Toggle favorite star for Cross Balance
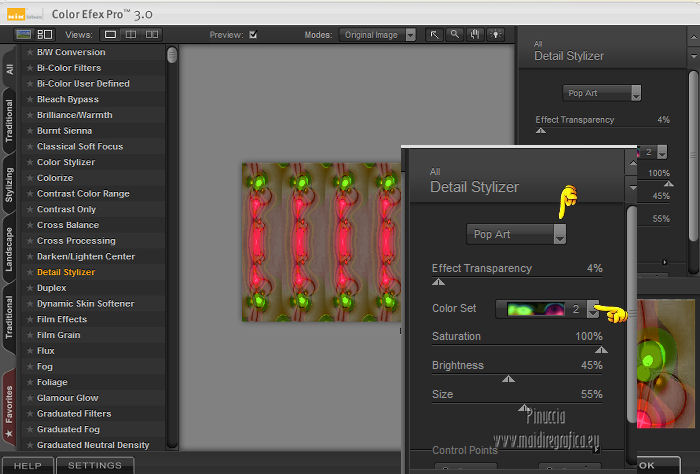This screenshot has height=474, width=700. (30, 225)
